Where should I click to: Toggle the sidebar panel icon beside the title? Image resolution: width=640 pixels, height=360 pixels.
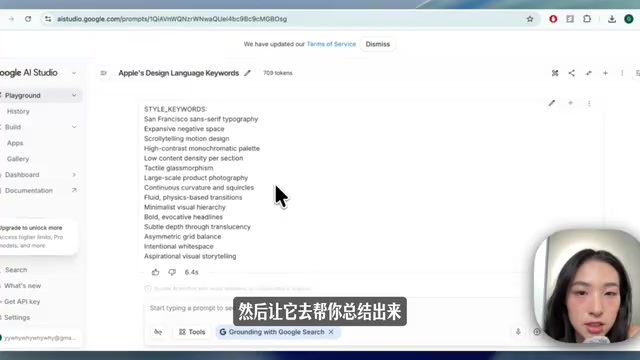pyautogui.click(x=103, y=73)
